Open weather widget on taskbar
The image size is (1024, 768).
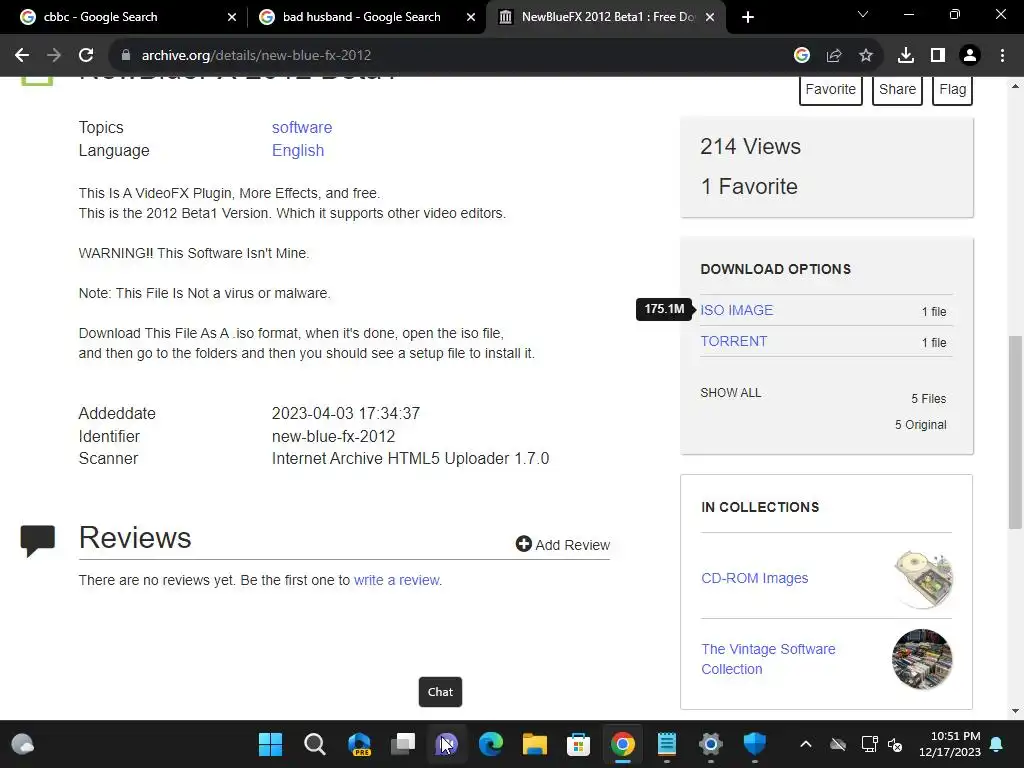tap(22, 744)
